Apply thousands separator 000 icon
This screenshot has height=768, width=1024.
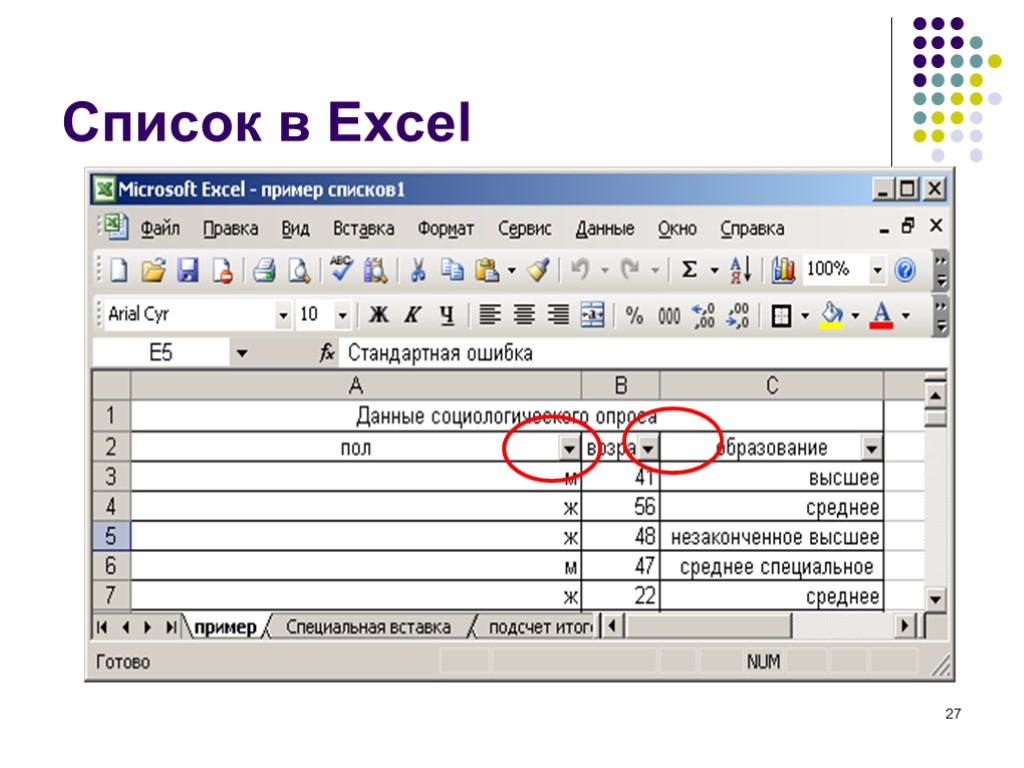[669, 317]
